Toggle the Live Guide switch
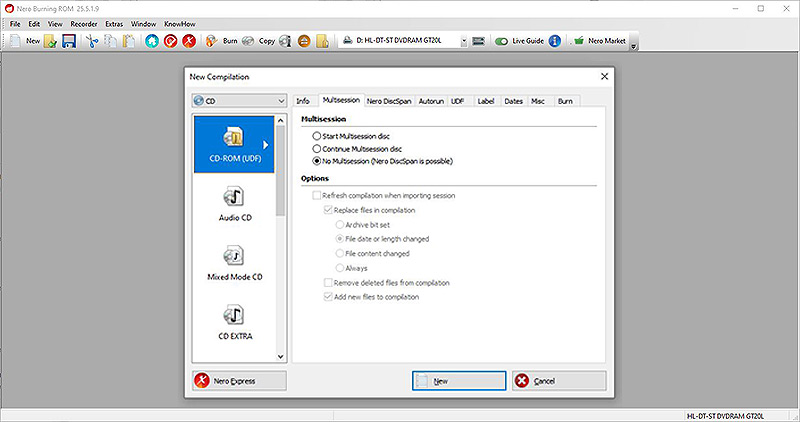The height and width of the screenshot is (422, 800). (502, 41)
